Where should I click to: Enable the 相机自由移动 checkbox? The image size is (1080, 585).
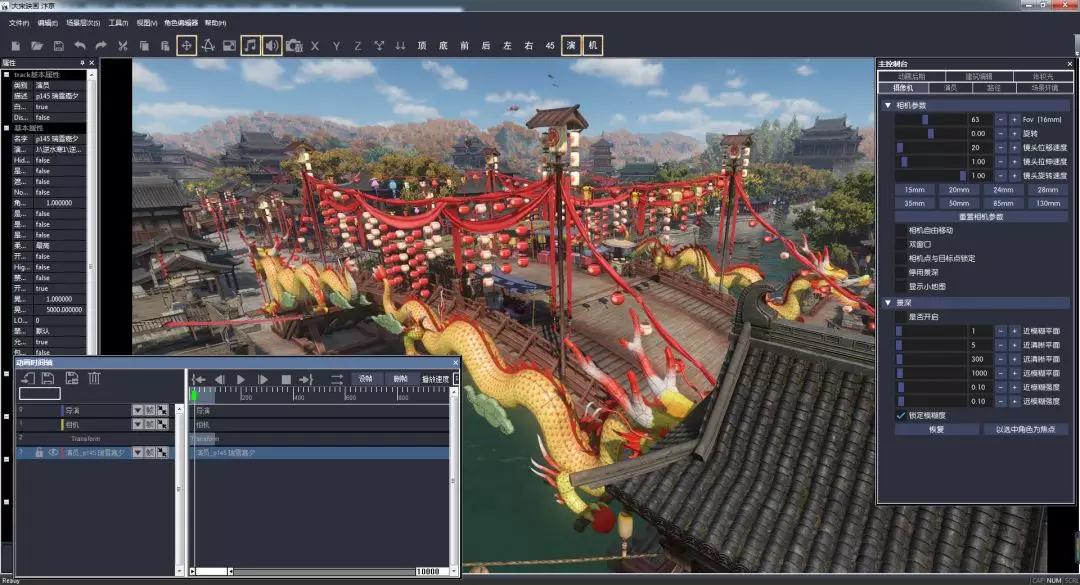point(901,230)
